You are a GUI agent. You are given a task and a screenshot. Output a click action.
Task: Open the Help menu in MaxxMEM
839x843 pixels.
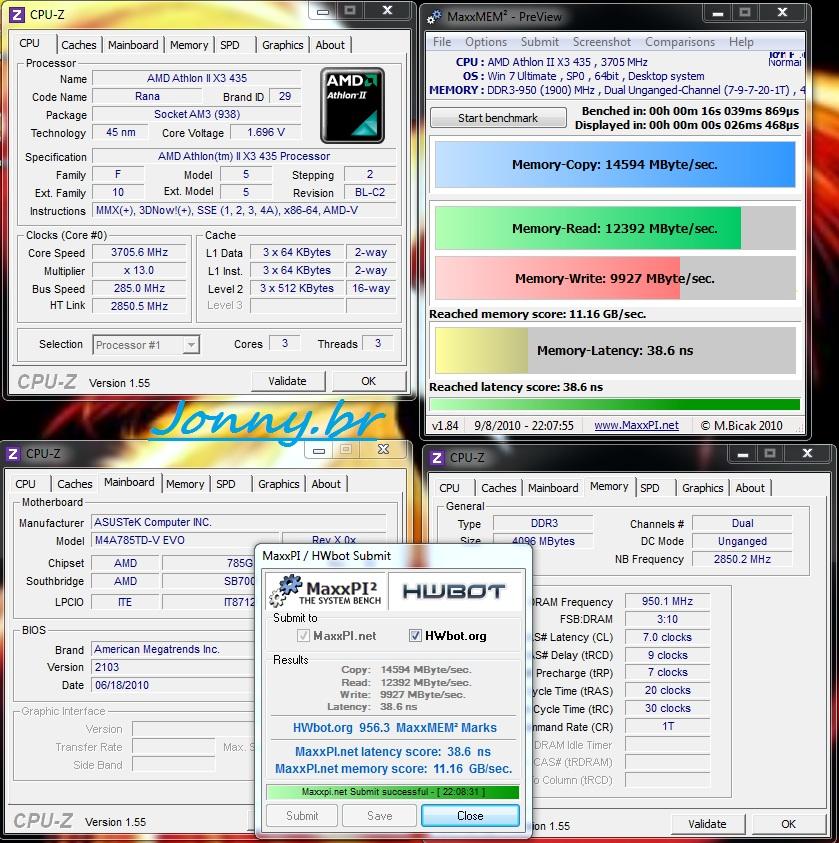coord(741,42)
